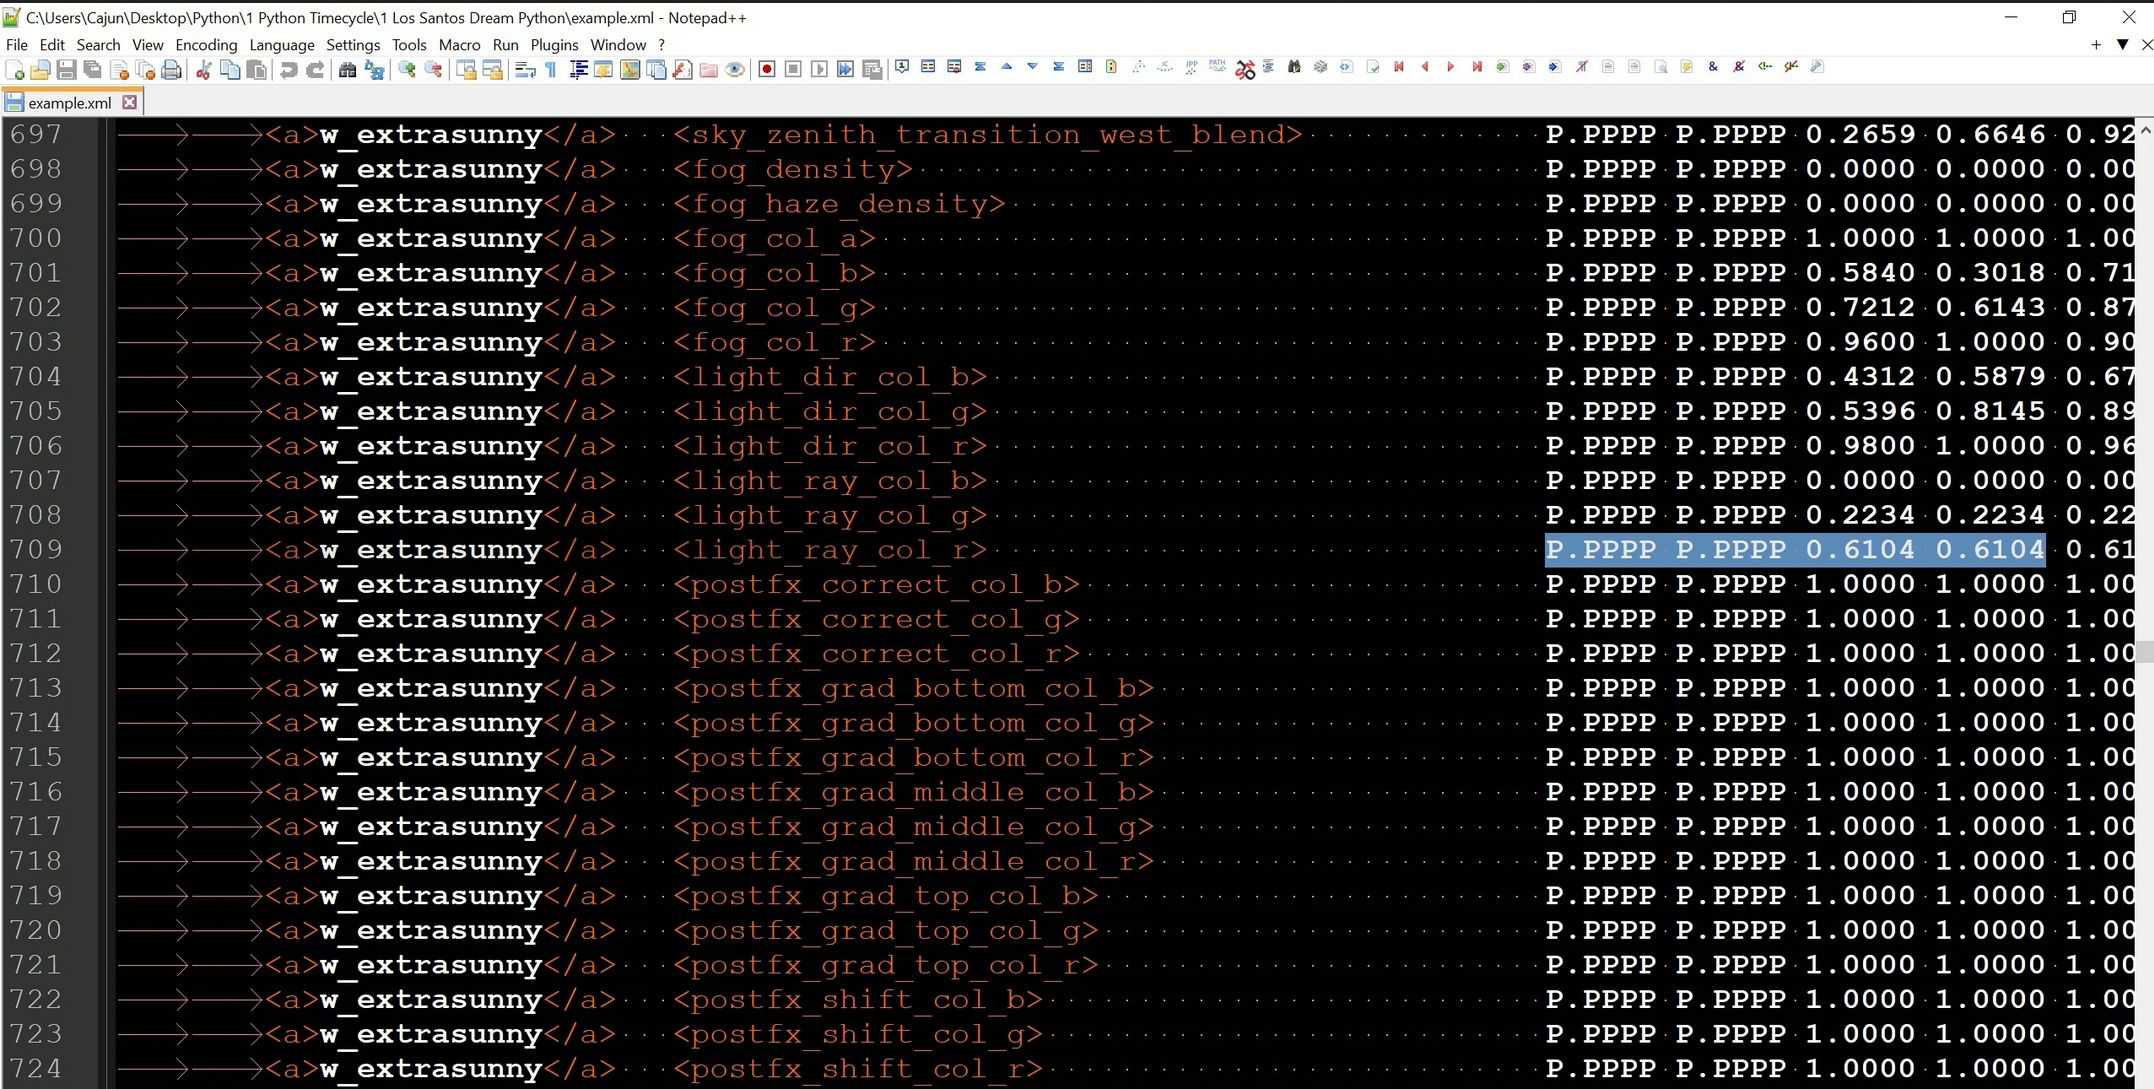Start macro recording with red circle icon
Screen dimensions: 2154x1089
767,69
